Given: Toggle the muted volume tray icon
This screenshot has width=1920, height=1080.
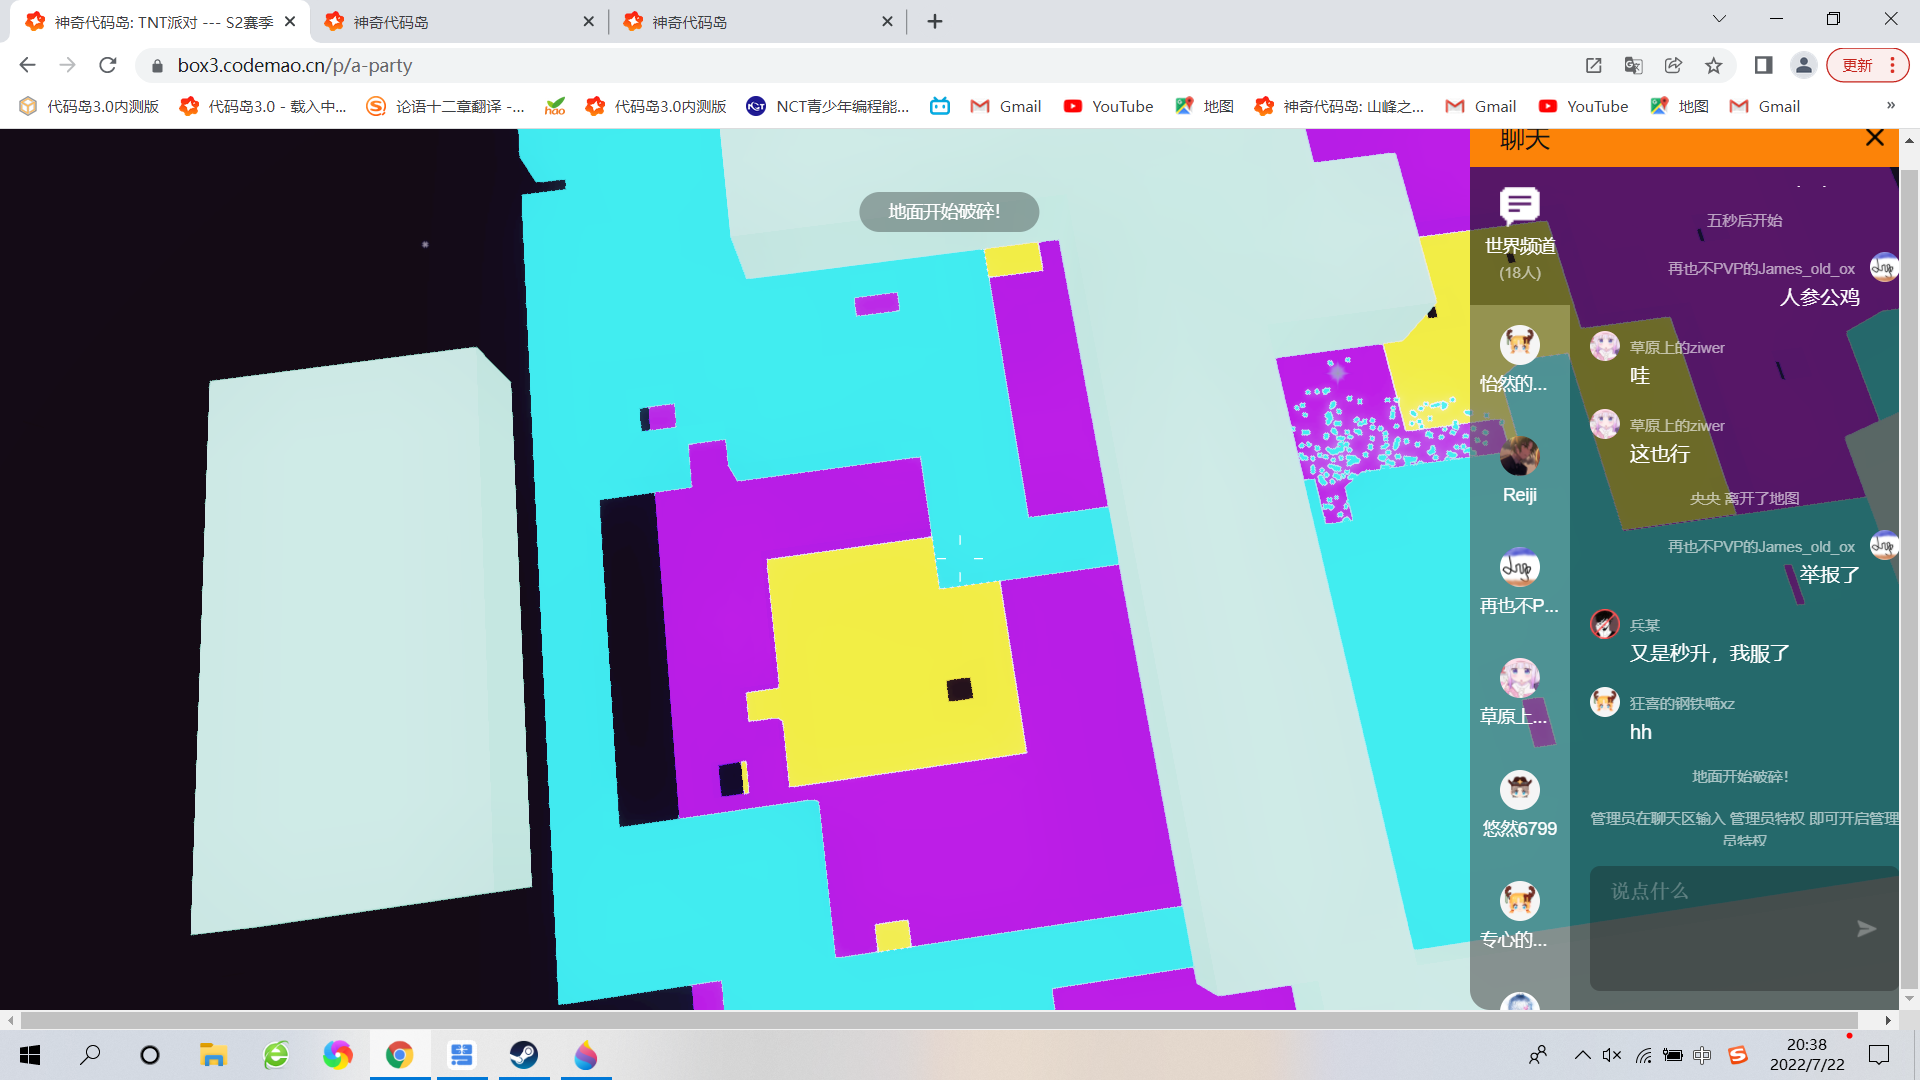Looking at the screenshot, I should click(x=1611, y=1055).
